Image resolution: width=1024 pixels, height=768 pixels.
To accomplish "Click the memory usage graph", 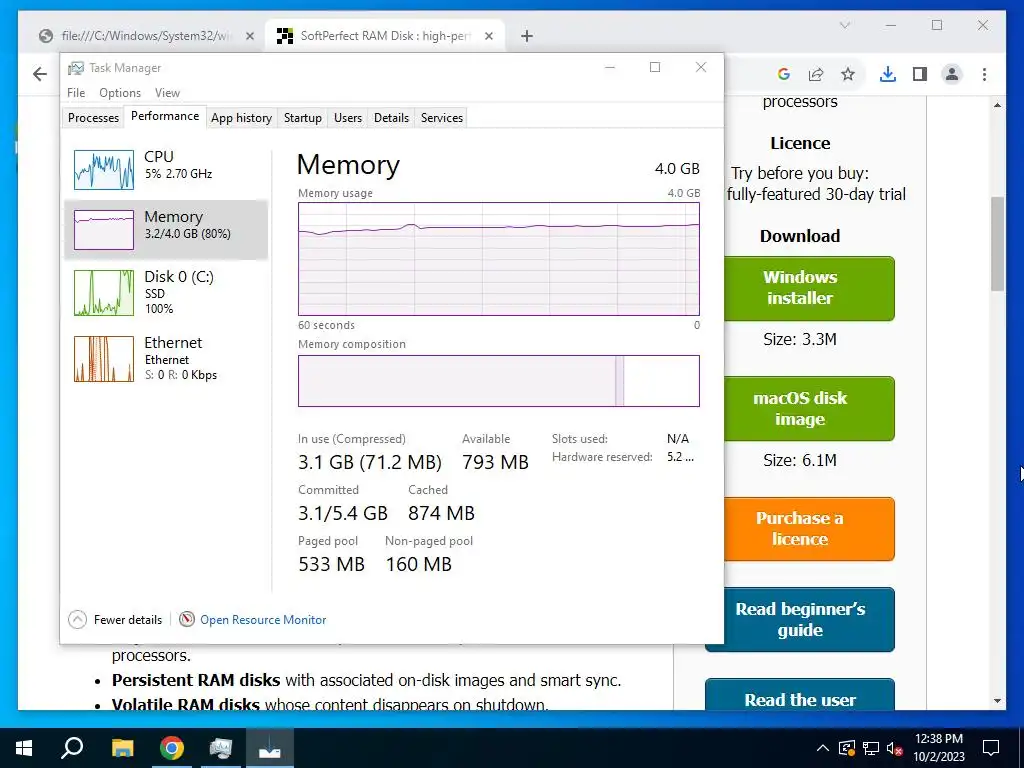I will pyautogui.click(x=499, y=259).
